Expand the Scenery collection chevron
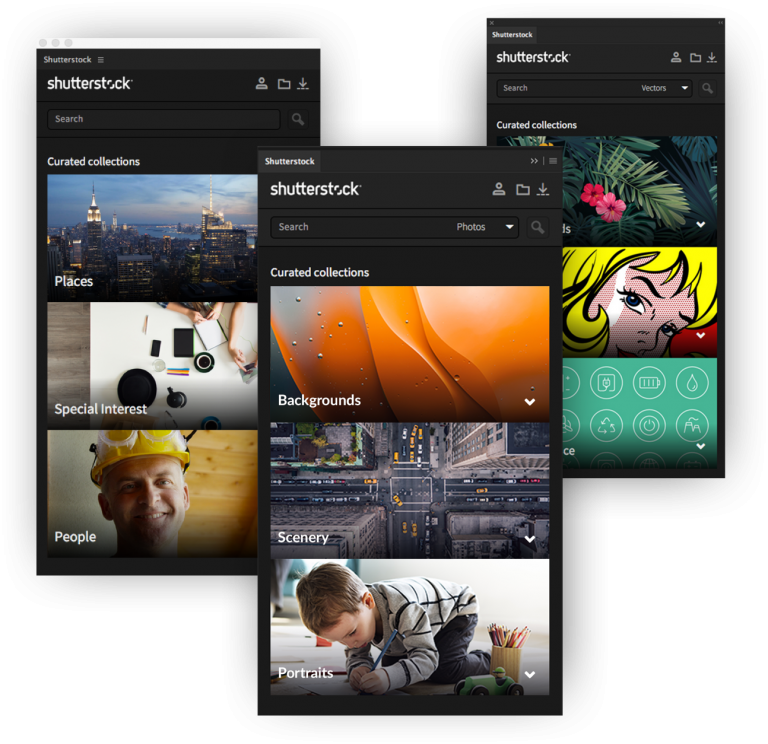Screen dimensions: 768x744 [x=530, y=539]
